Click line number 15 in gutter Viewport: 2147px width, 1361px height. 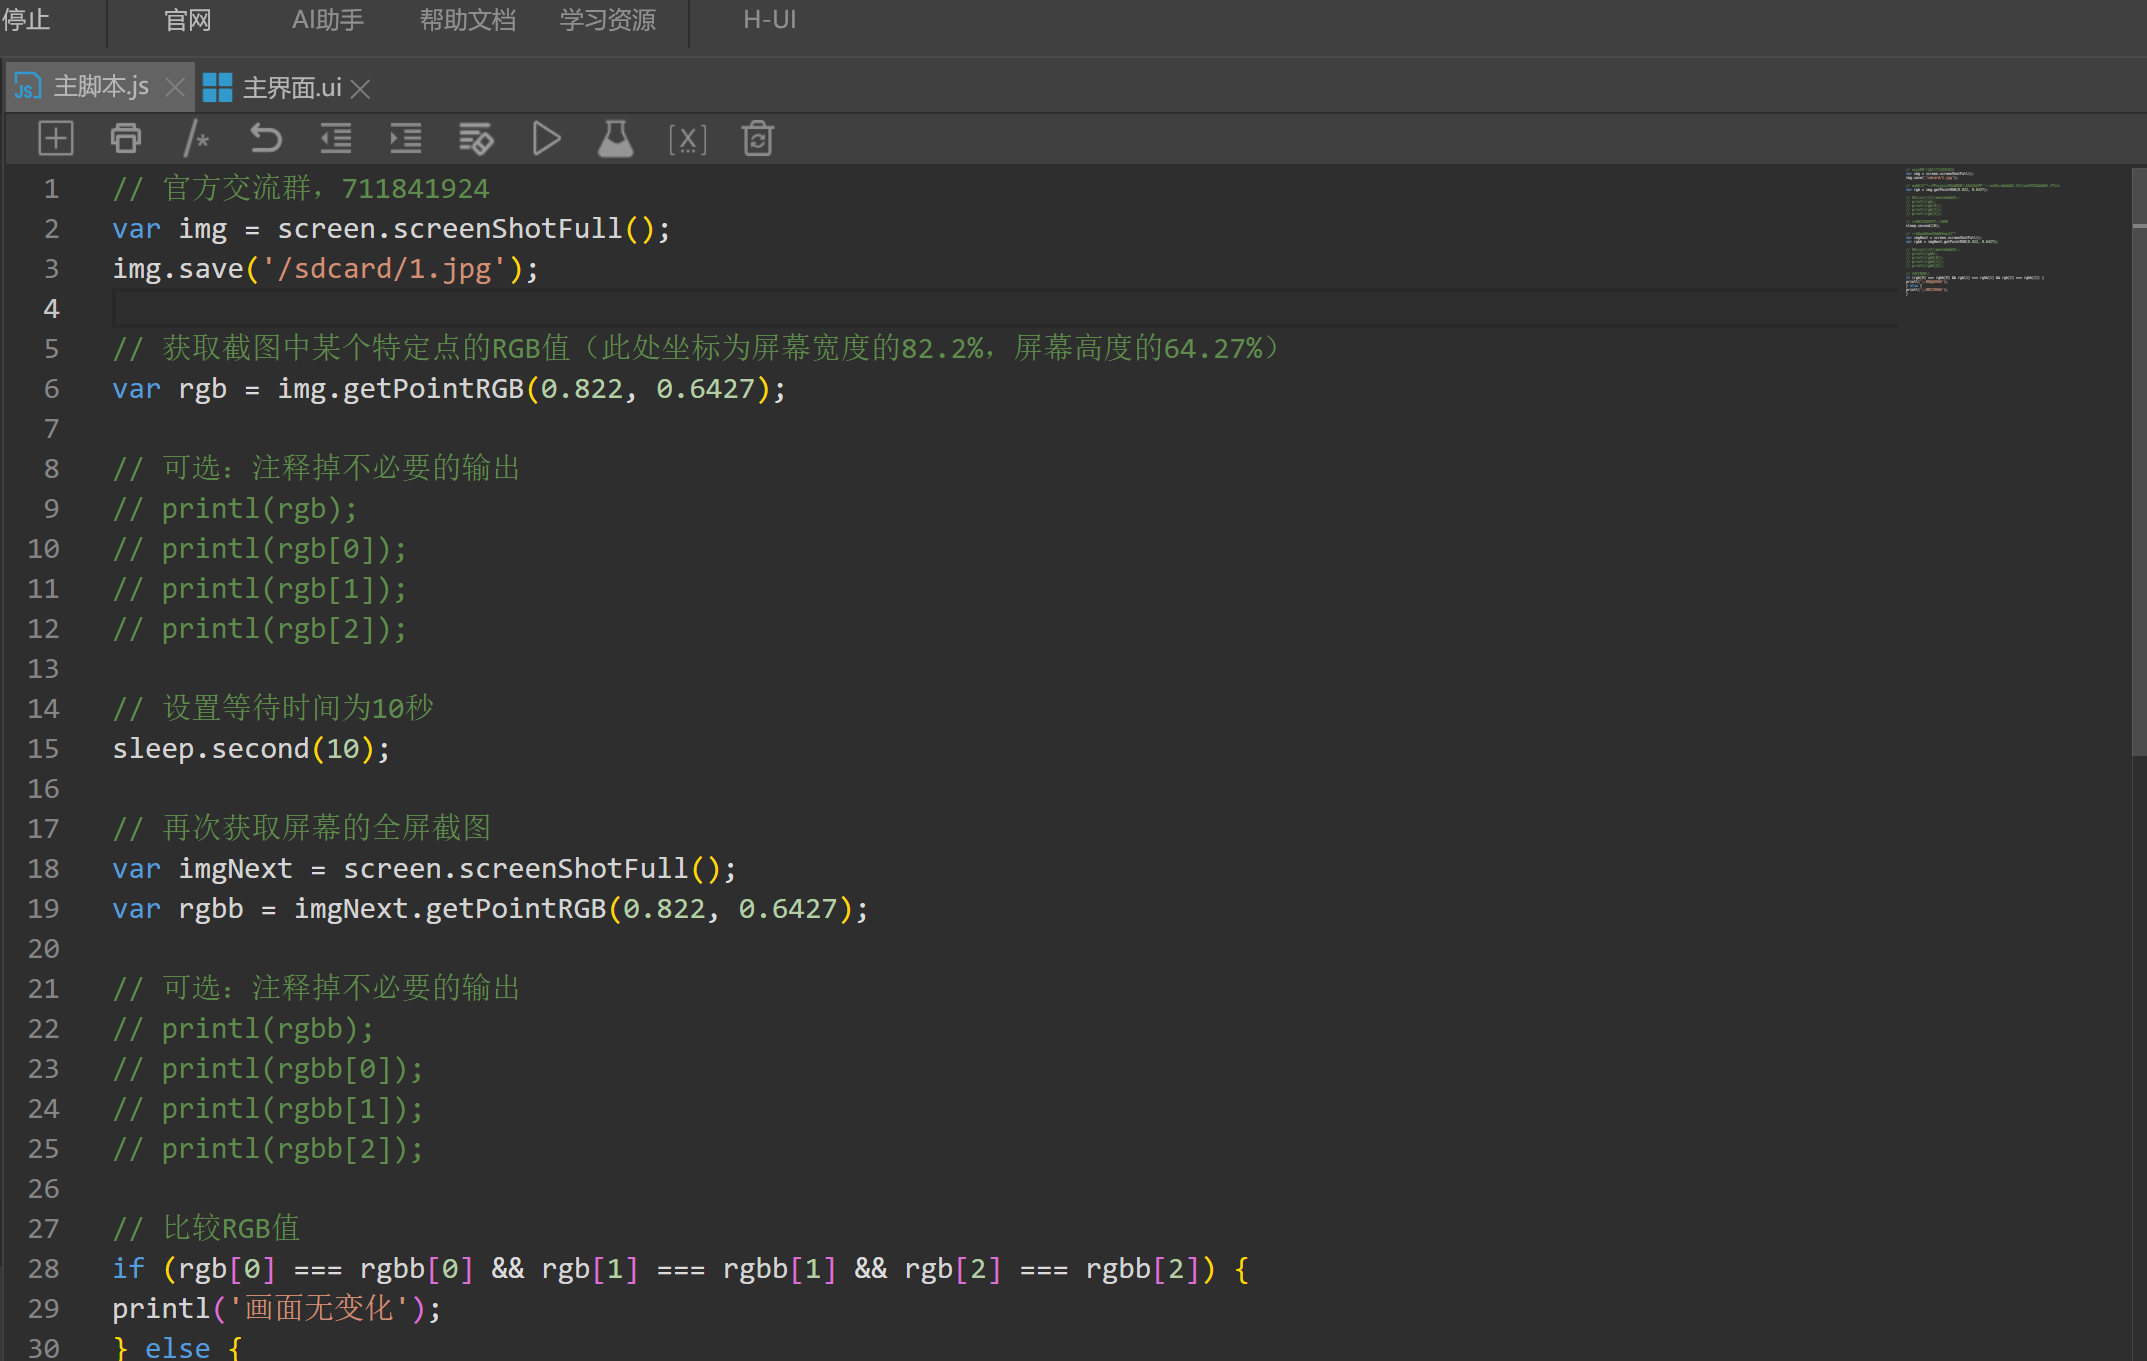click(x=43, y=749)
